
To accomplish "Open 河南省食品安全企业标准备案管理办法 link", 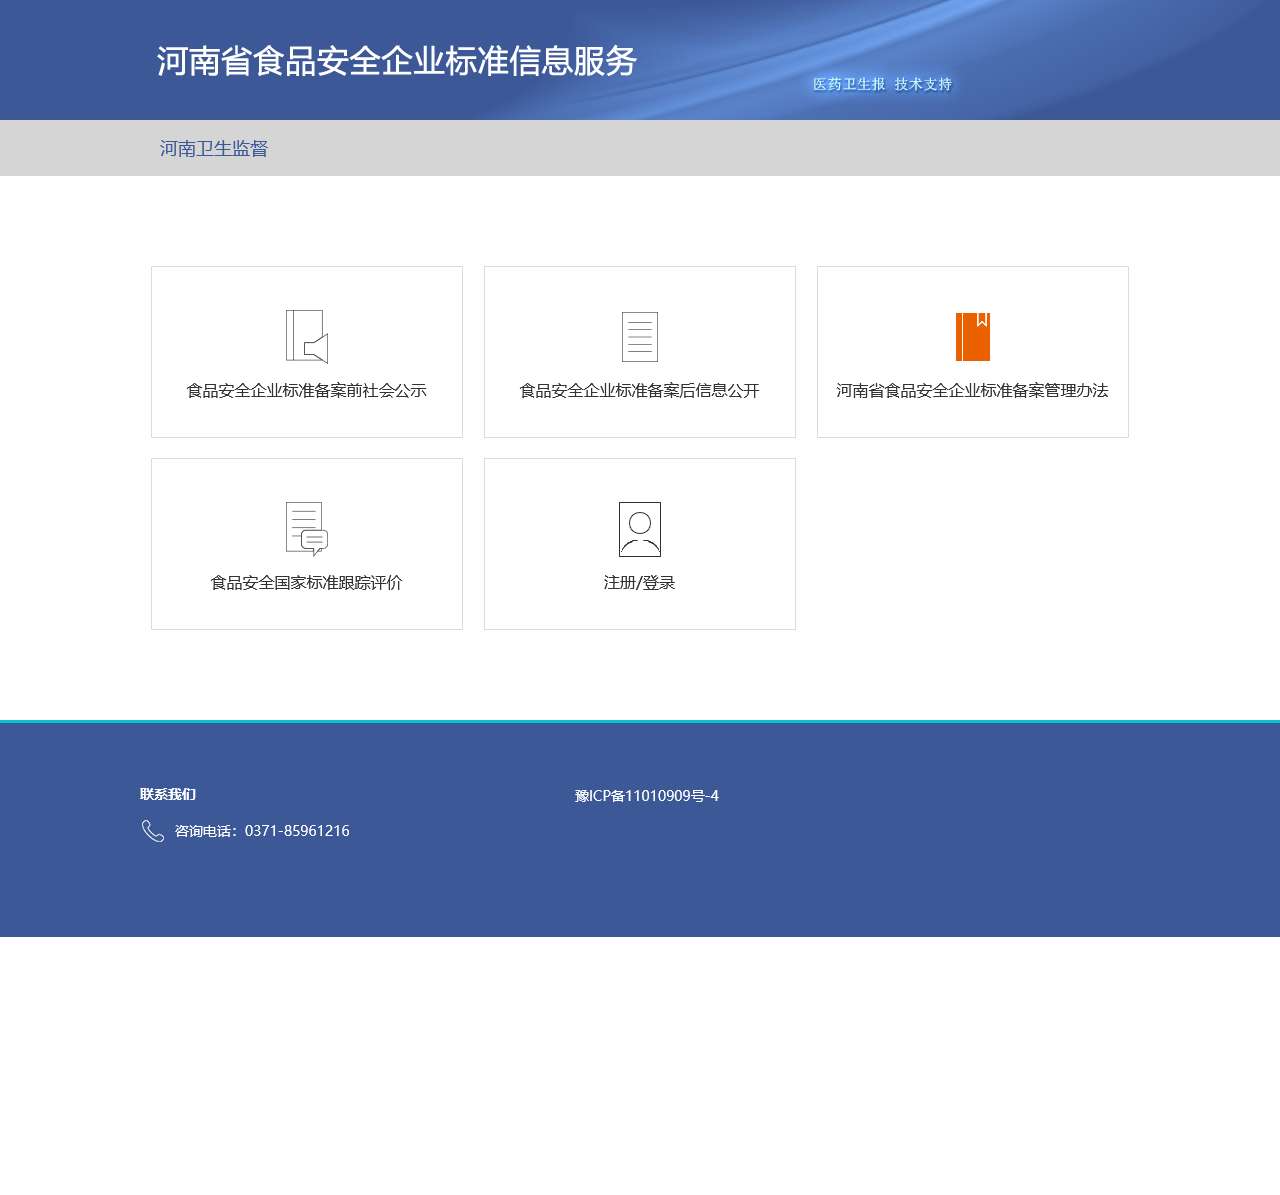I will (973, 391).
